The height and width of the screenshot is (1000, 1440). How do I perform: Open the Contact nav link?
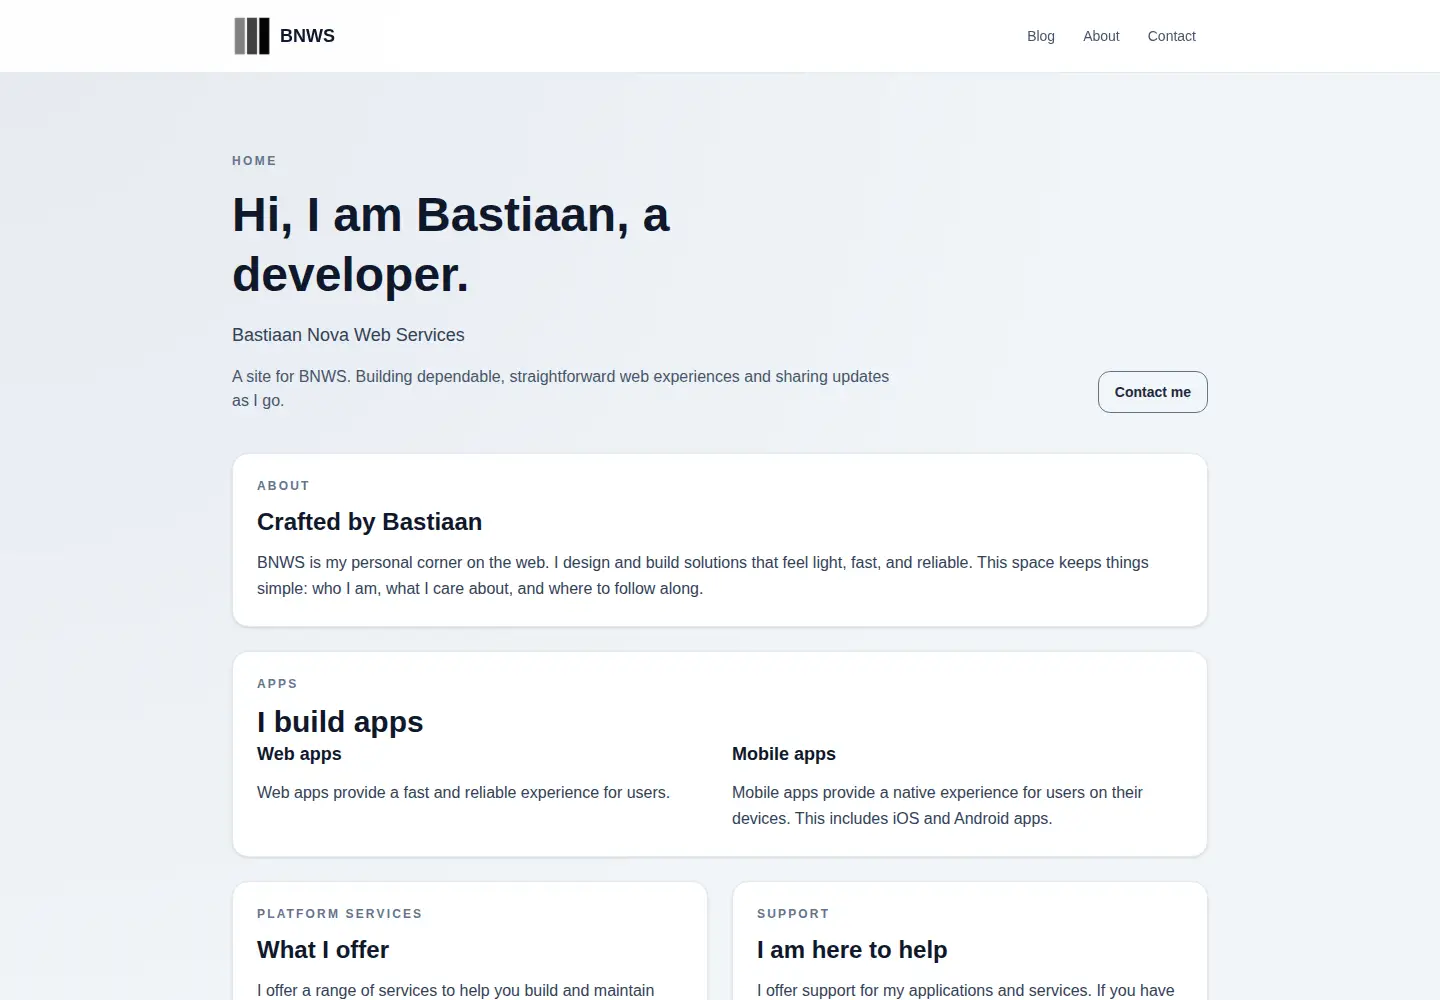click(1171, 36)
